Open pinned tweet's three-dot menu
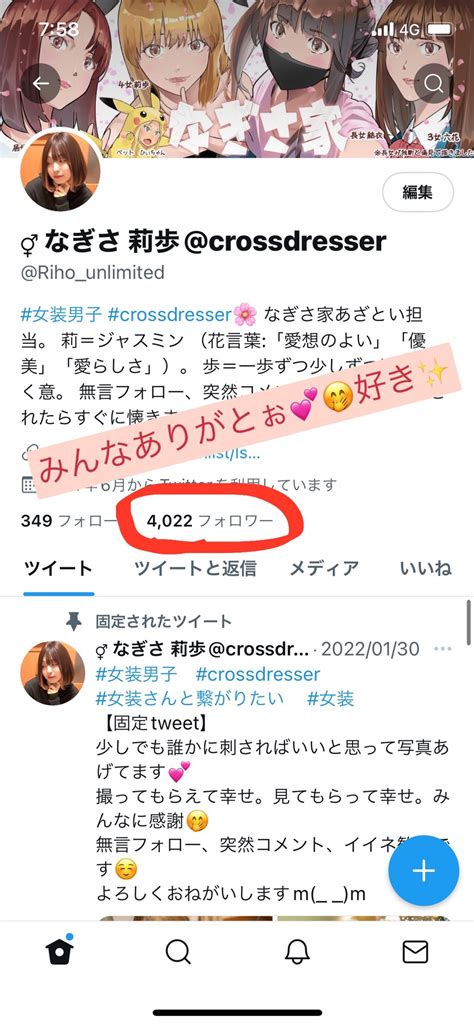Screen dimensions: 474x1026 coord(443,649)
